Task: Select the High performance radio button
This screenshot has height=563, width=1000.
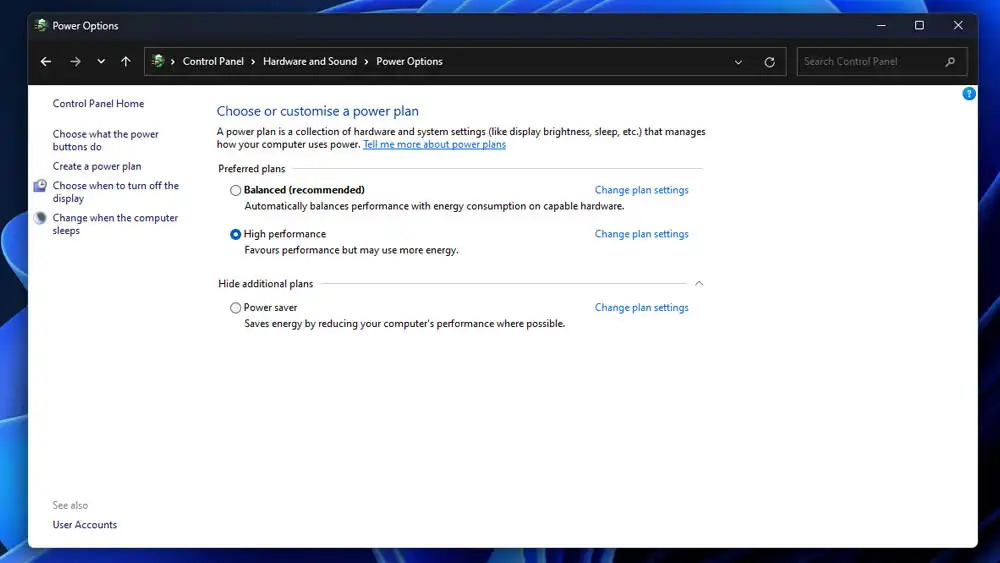Action: click(x=236, y=234)
